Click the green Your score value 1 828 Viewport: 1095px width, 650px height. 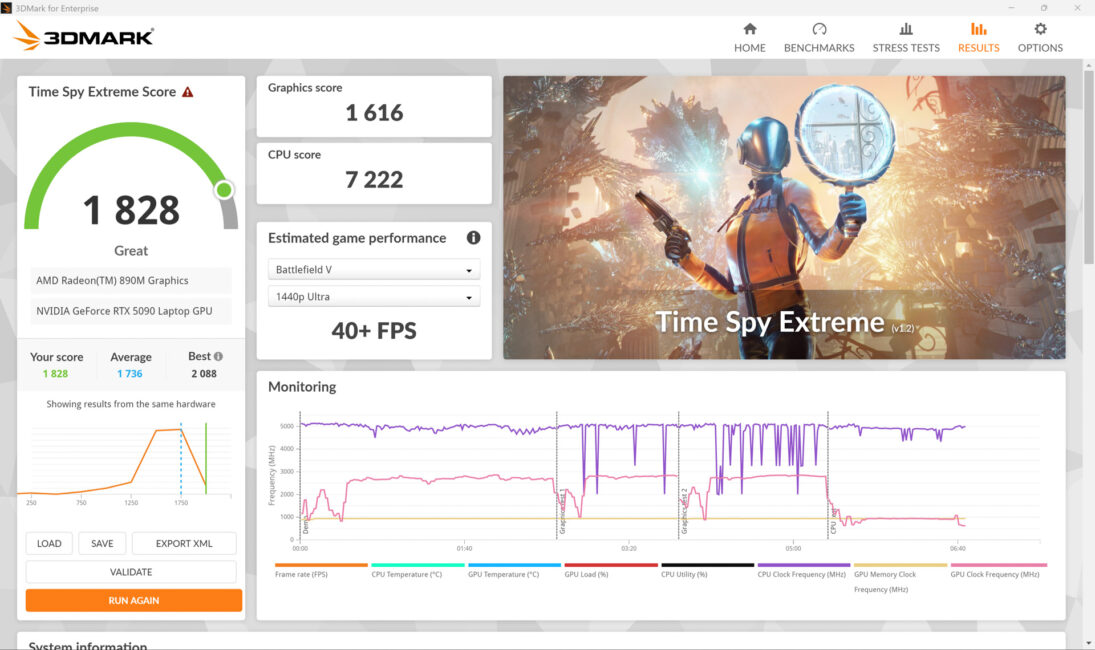55,374
